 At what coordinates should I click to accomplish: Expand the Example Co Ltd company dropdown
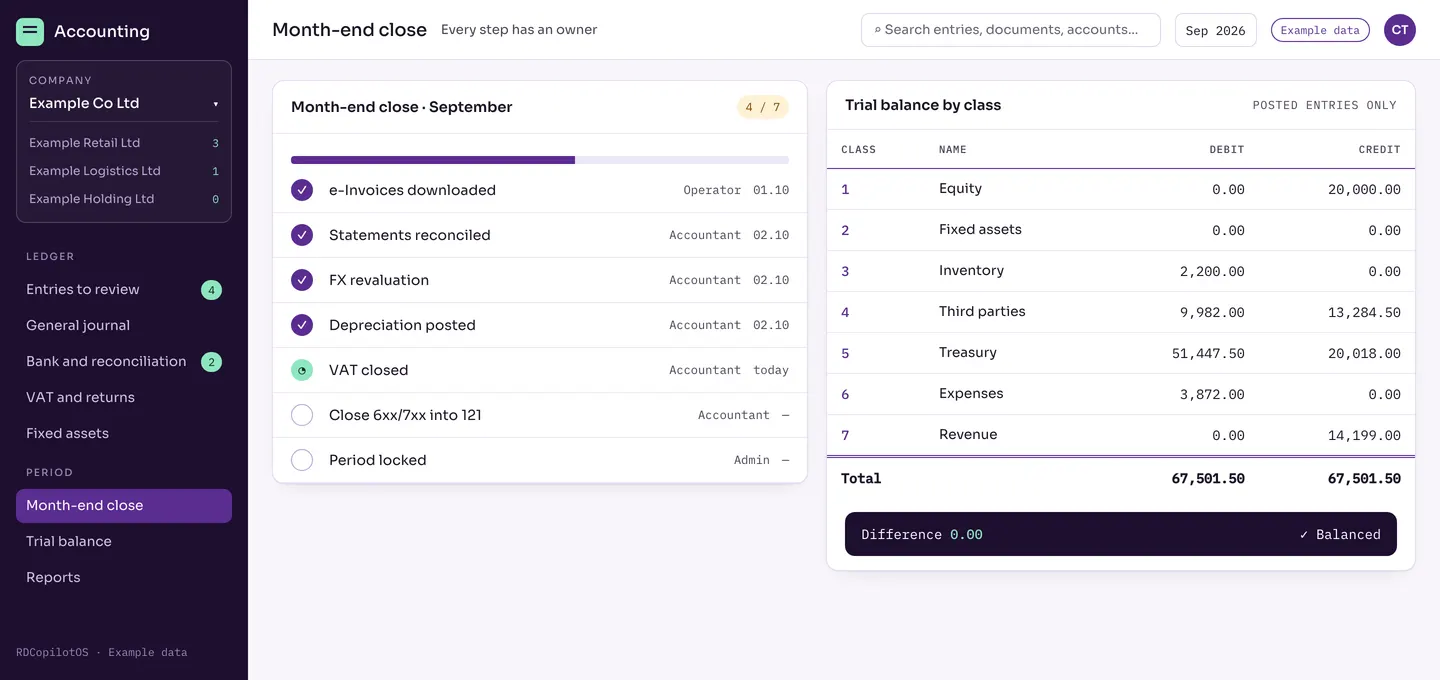[x=124, y=103]
